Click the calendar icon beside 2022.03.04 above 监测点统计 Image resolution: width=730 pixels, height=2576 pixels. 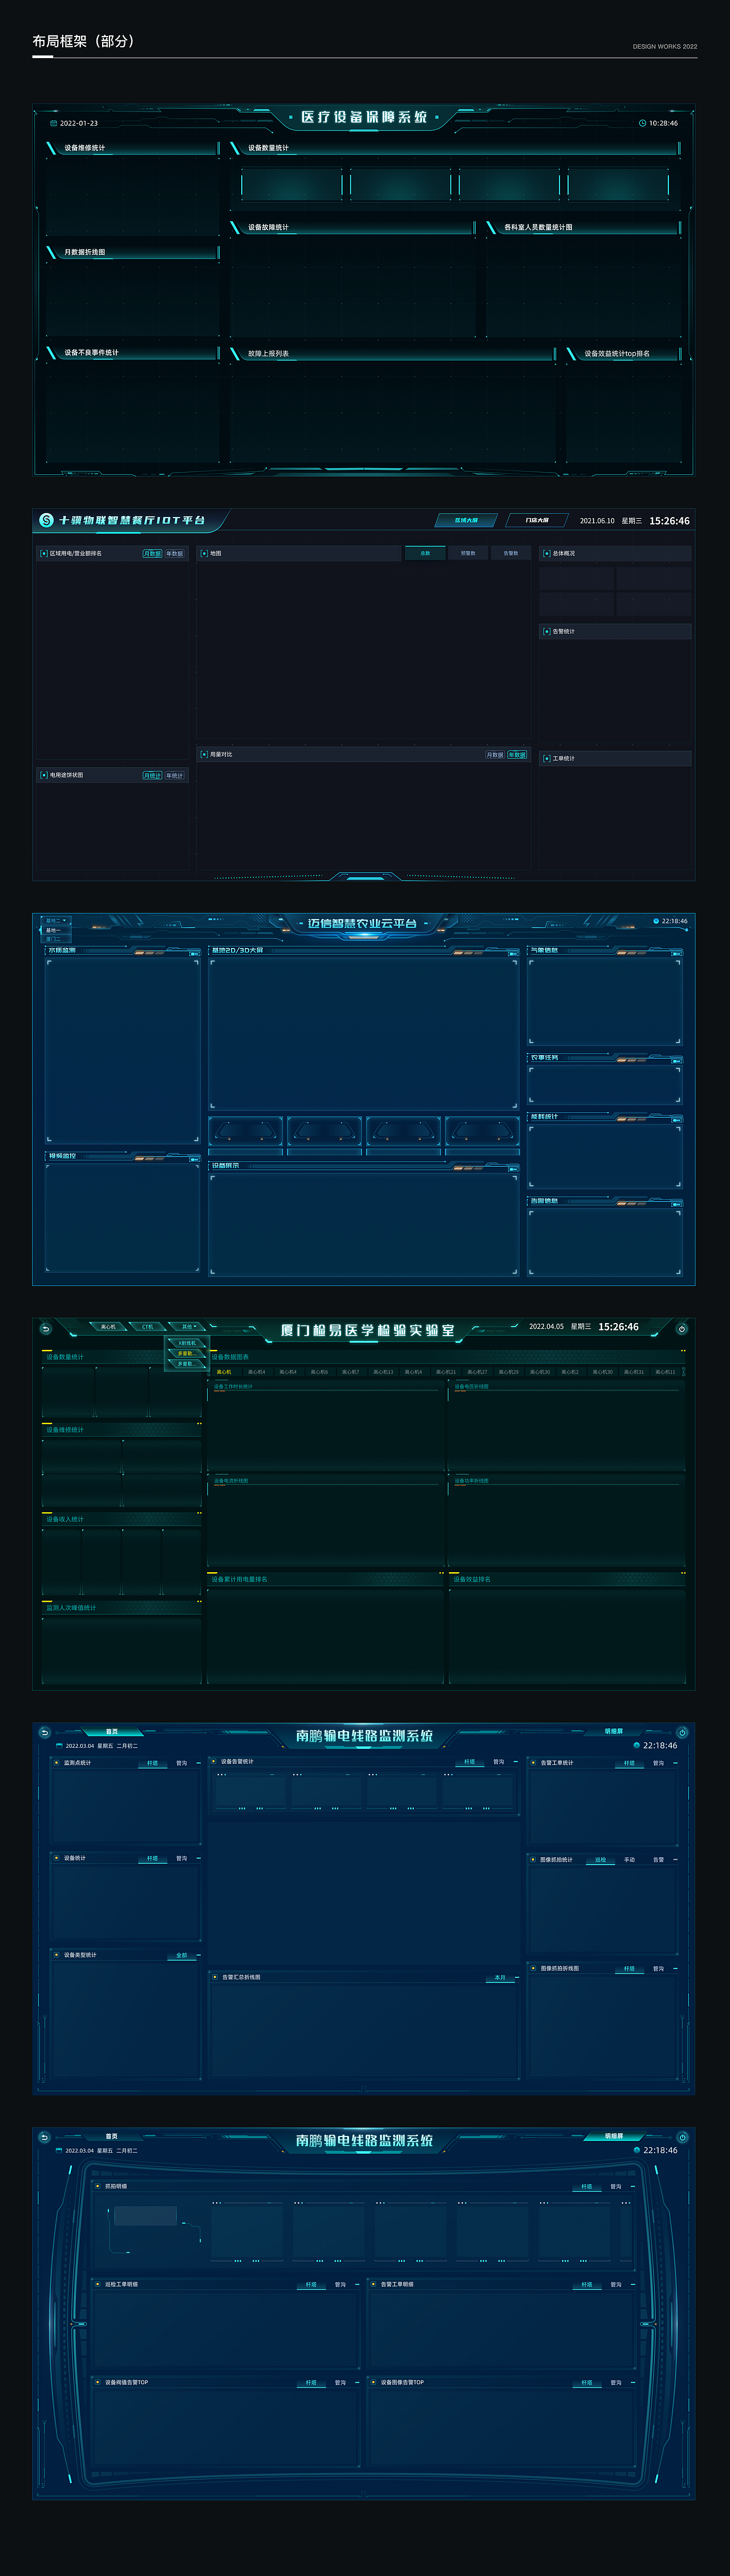[x=60, y=1746]
